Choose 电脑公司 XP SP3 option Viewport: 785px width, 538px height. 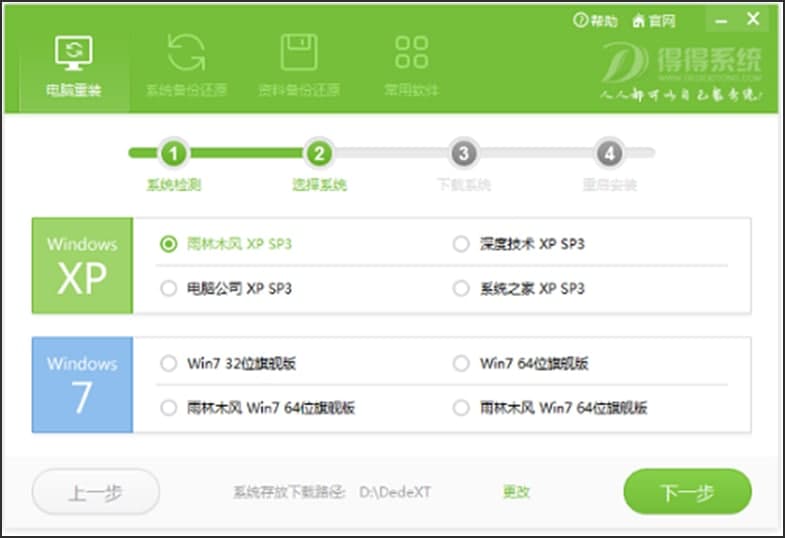point(168,289)
